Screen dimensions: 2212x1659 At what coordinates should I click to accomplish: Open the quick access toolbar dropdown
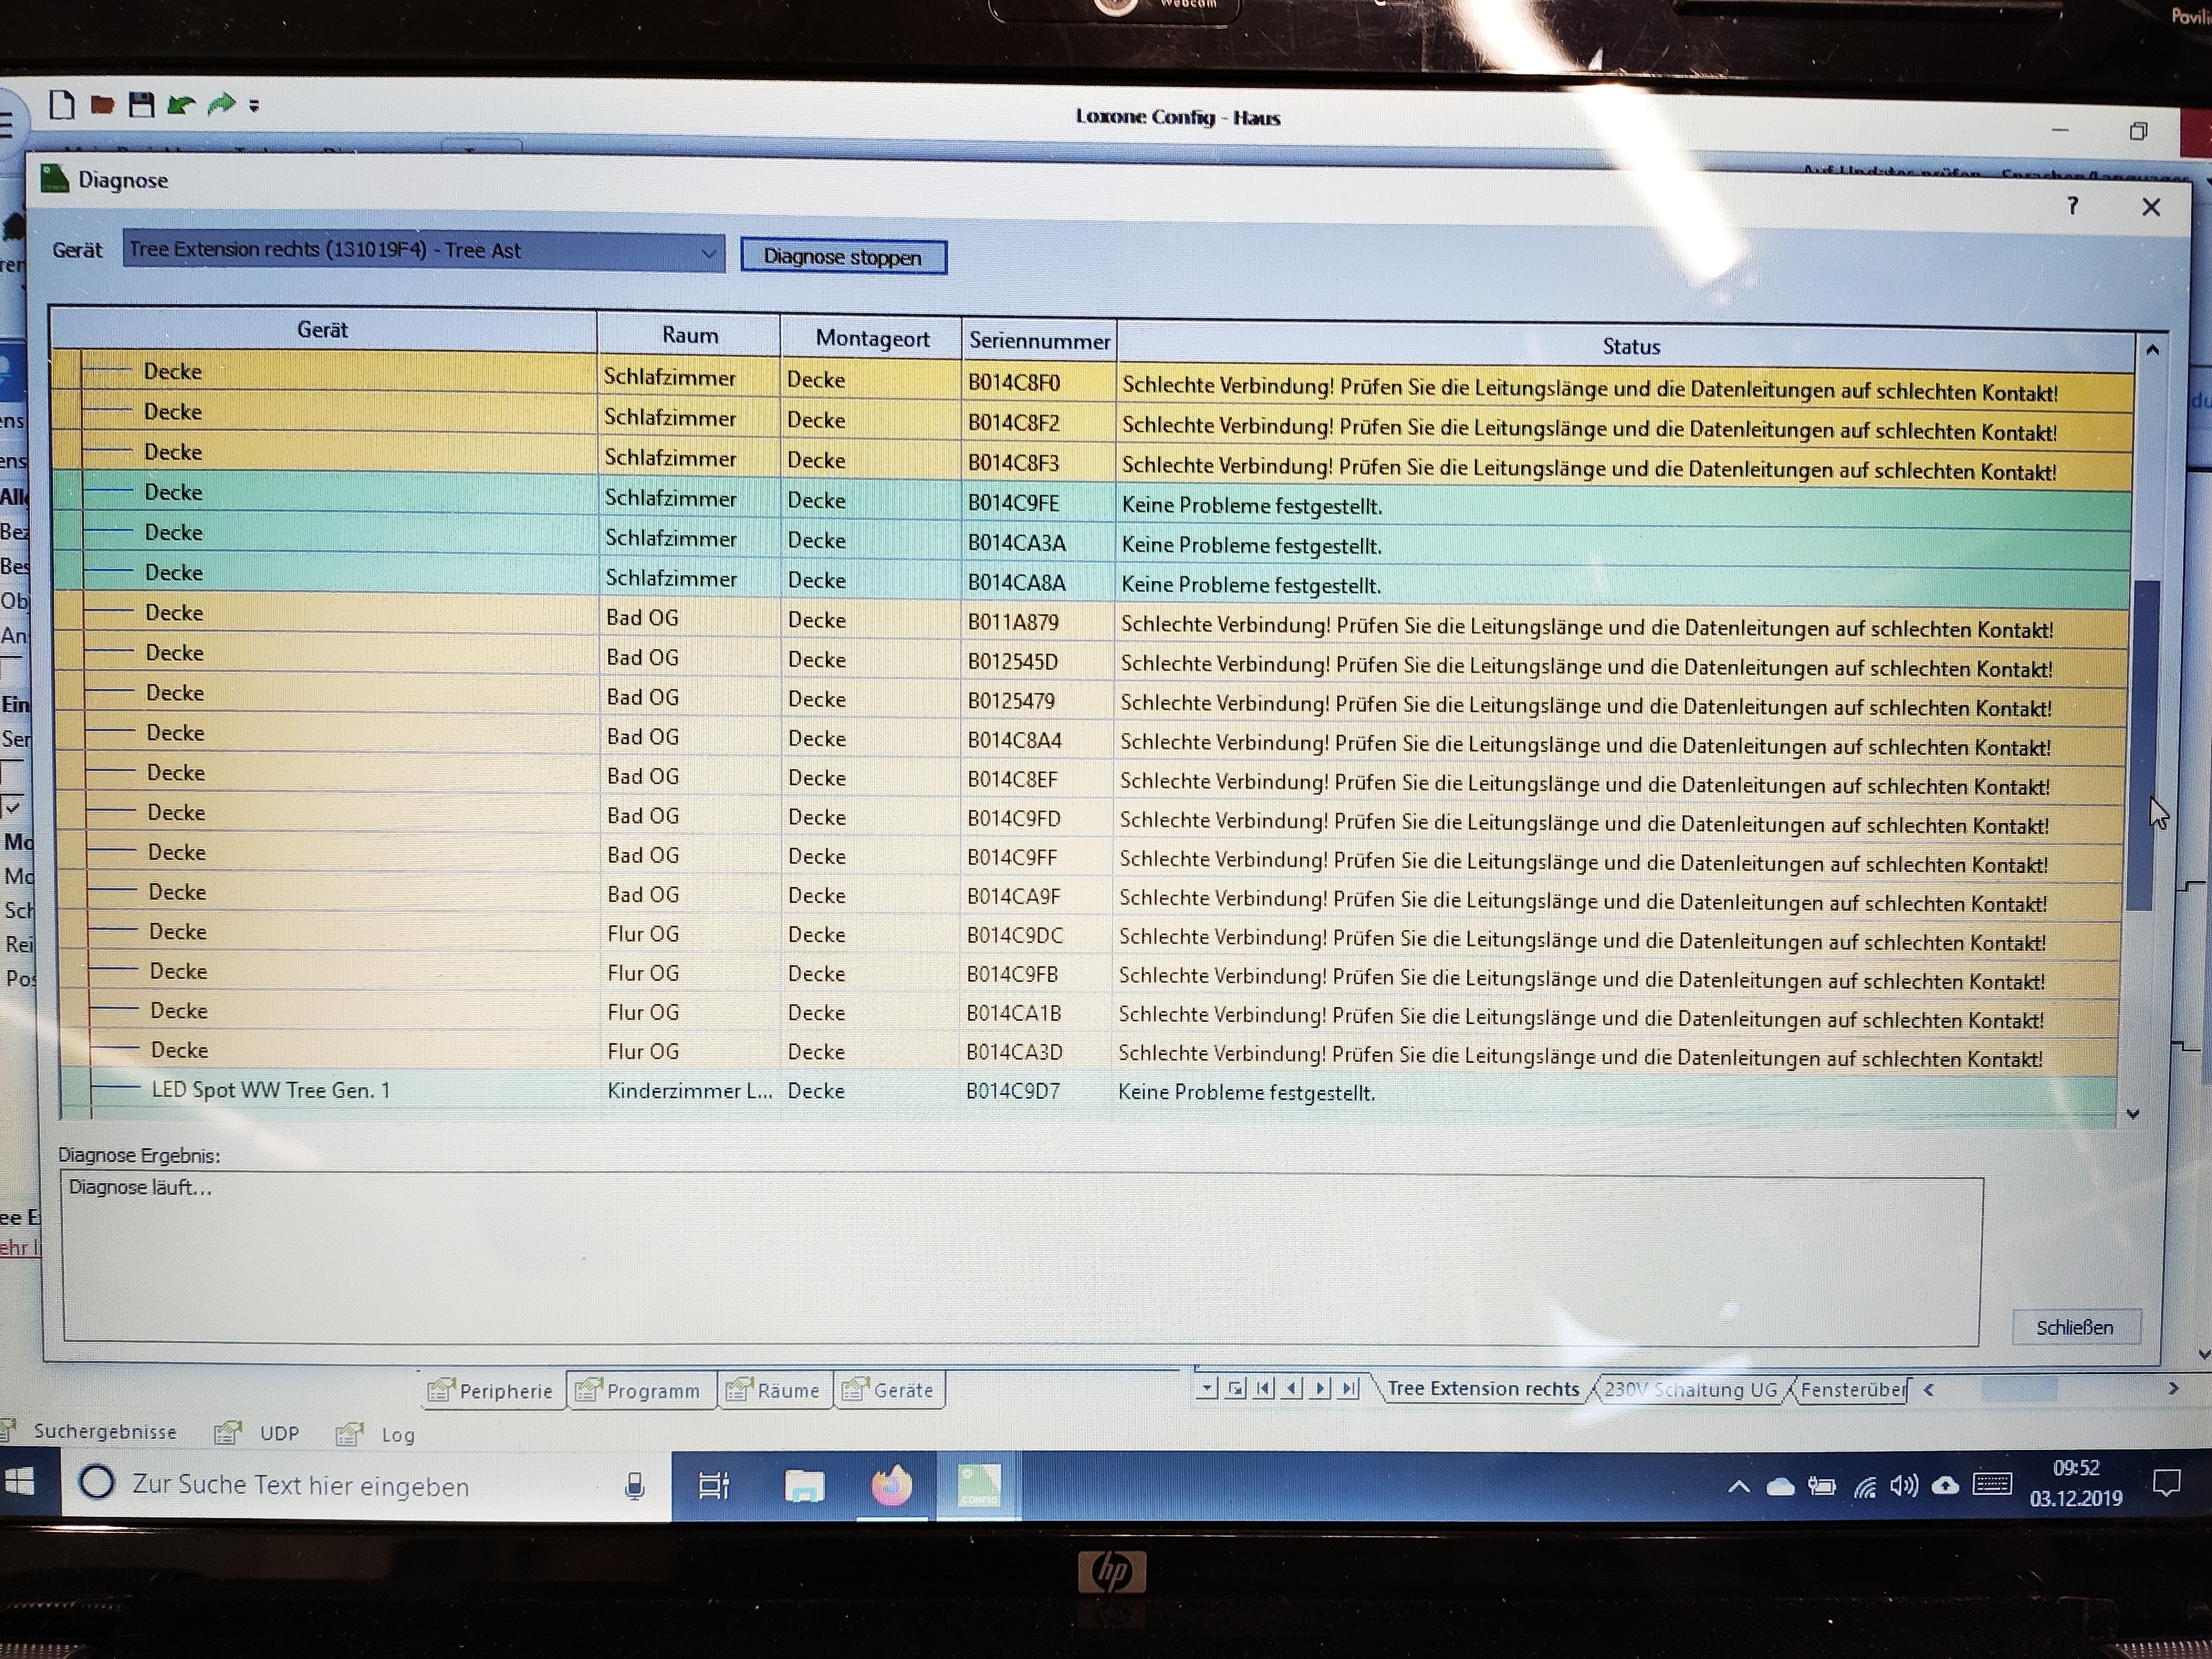254,105
